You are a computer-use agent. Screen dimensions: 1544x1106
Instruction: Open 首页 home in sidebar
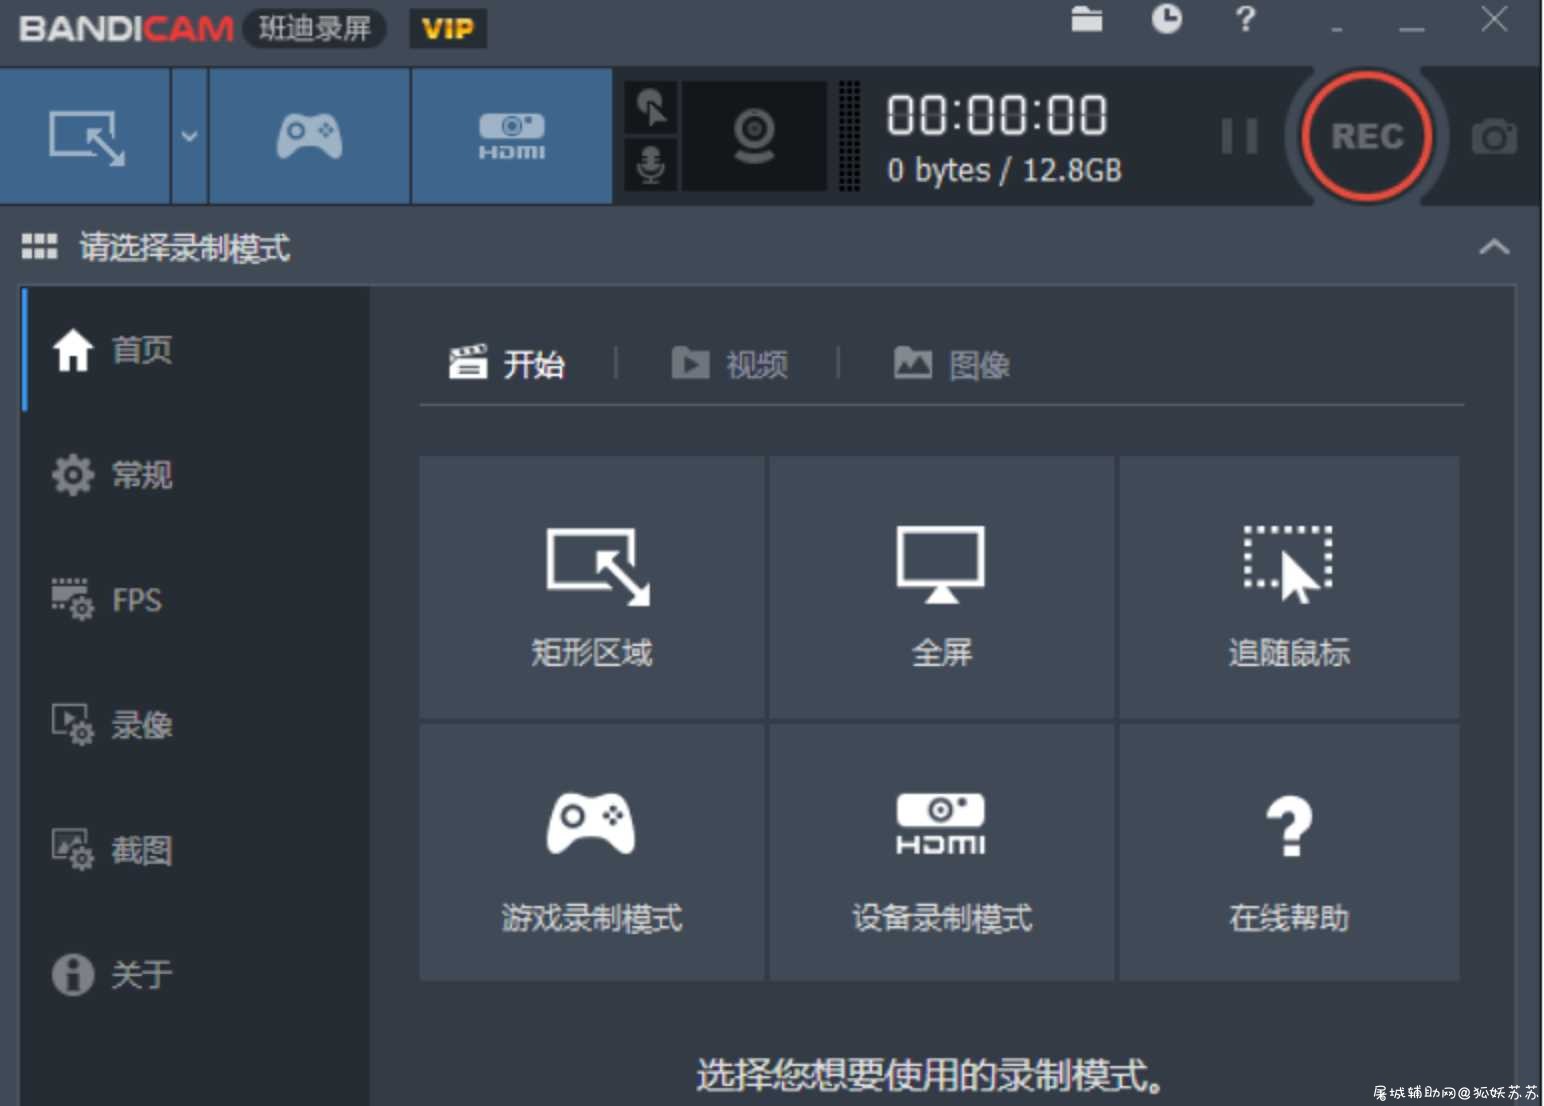coord(195,350)
